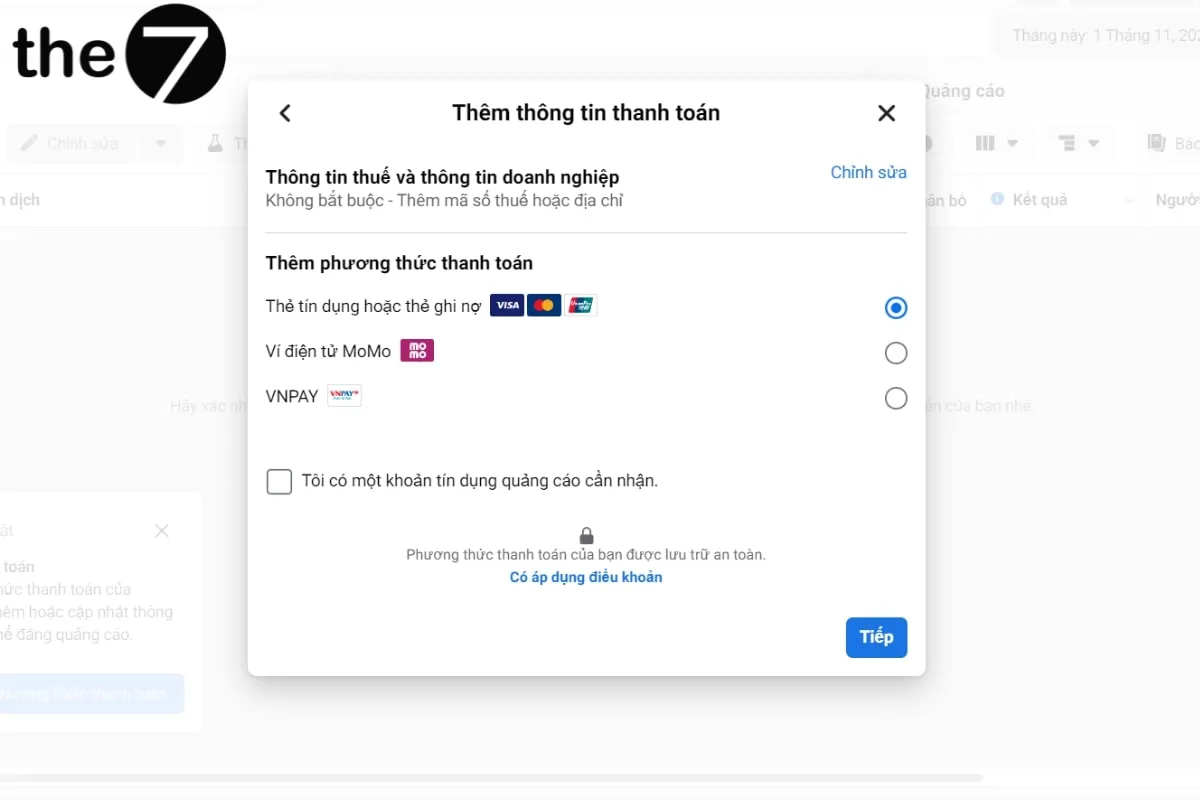Dismiss the payment notice card at bottom-left
Screen dimensions: 1200x800
[162, 531]
